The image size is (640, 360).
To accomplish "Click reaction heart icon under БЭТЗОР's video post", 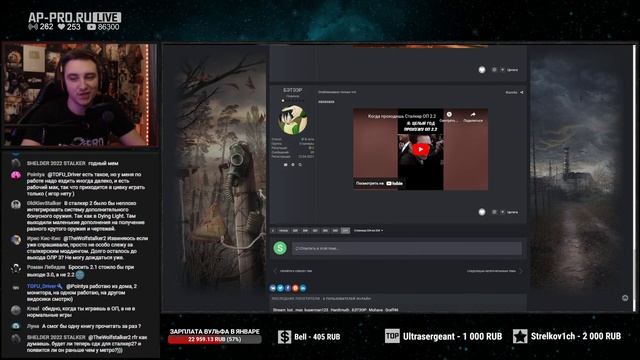I will tap(482, 212).
